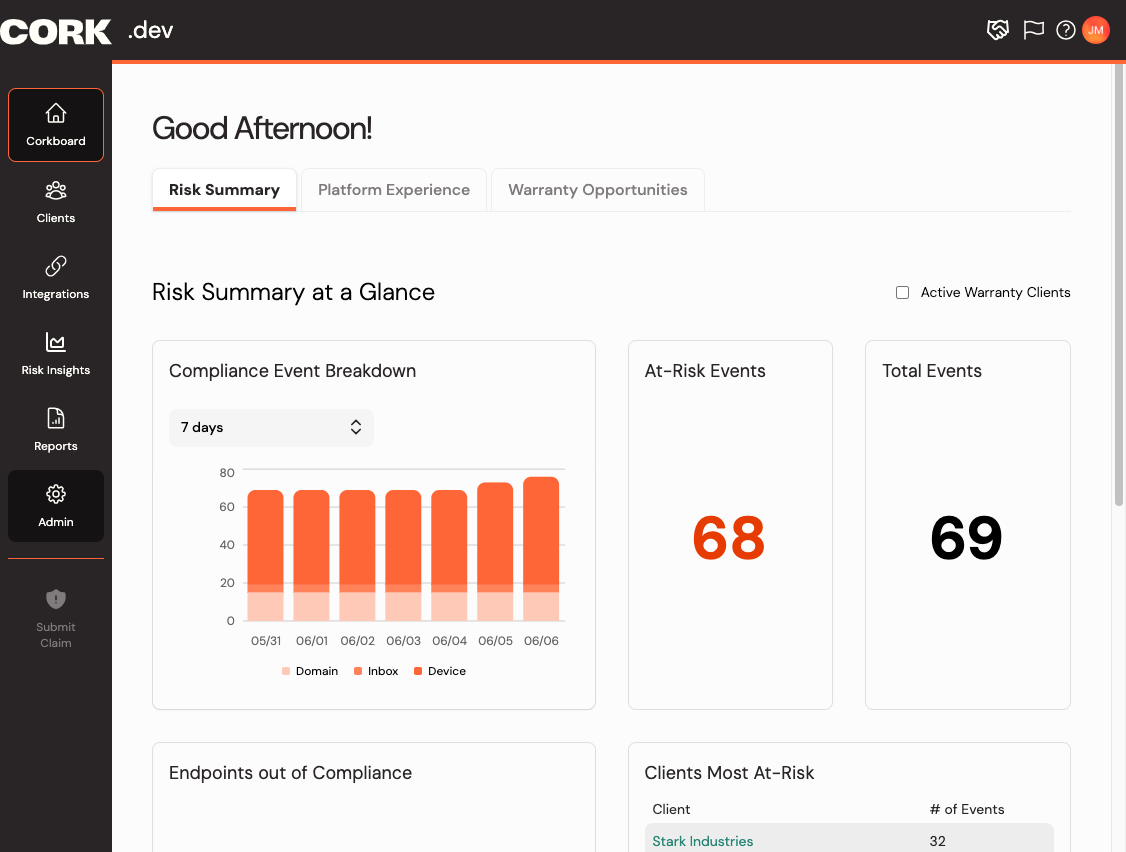Open the Corkboard home page
Image resolution: width=1126 pixels, height=852 pixels.
pos(56,125)
